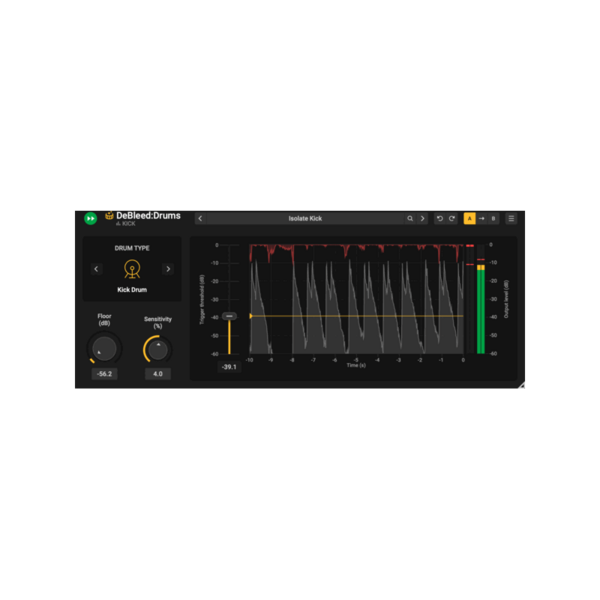Click the threshold value field -39.1
The image size is (600, 600).
[x=229, y=367]
